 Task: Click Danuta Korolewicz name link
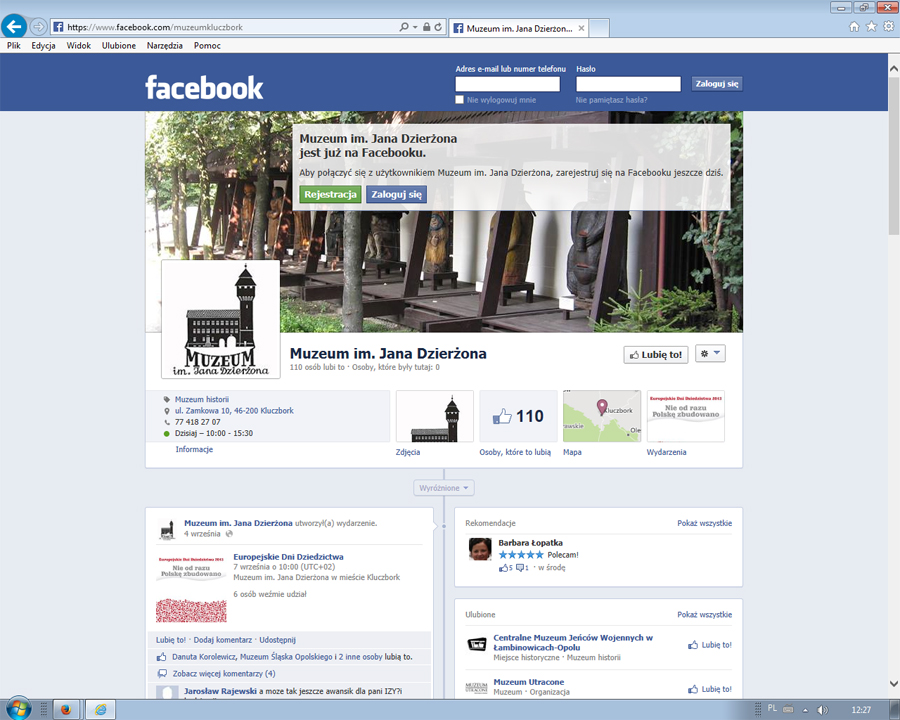pyautogui.click(x=204, y=657)
